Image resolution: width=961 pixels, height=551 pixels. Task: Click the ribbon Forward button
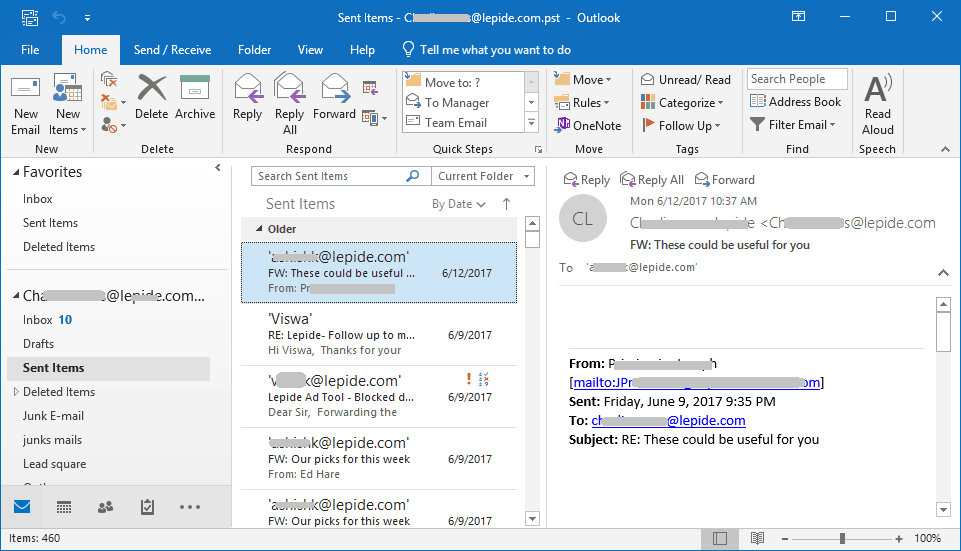coord(334,98)
